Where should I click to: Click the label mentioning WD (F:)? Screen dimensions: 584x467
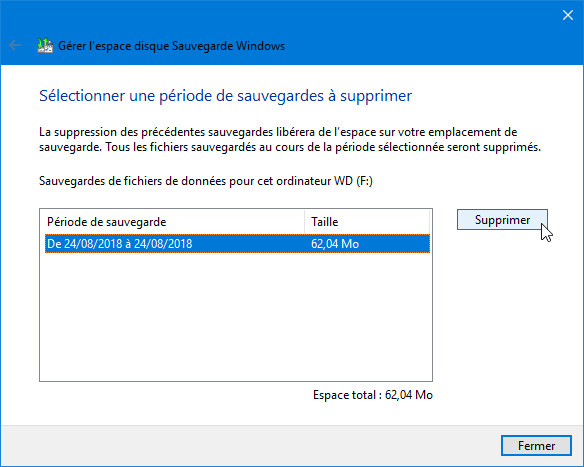pyautogui.click(x=206, y=181)
